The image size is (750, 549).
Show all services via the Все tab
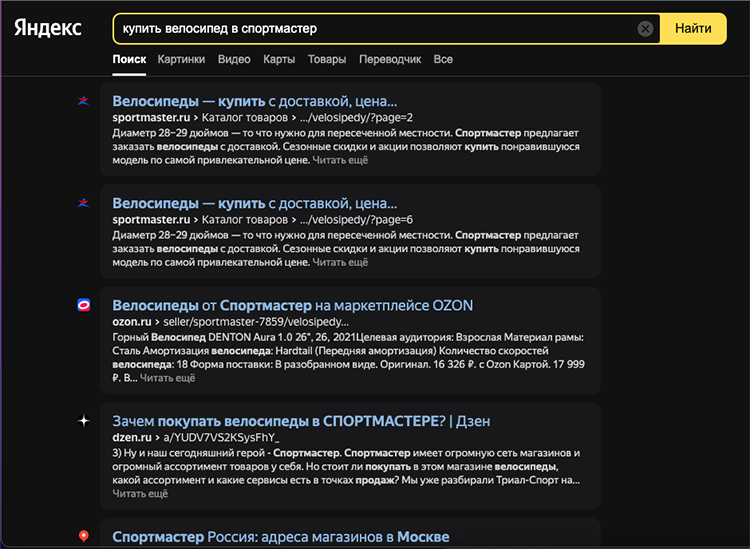pyautogui.click(x=443, y=59)
